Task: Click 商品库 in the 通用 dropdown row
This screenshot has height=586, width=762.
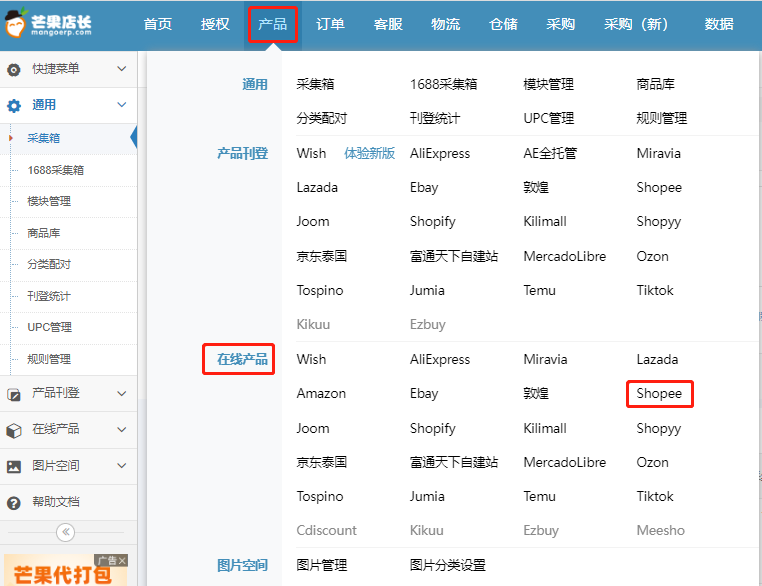Action: (x=656, y=84)
